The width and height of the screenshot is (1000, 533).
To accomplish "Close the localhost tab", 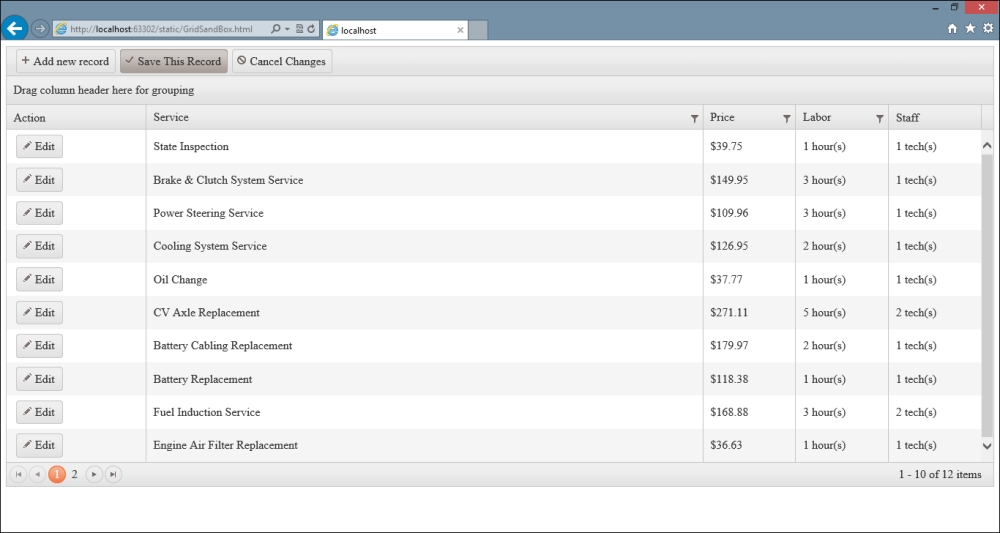I will 460,30.
